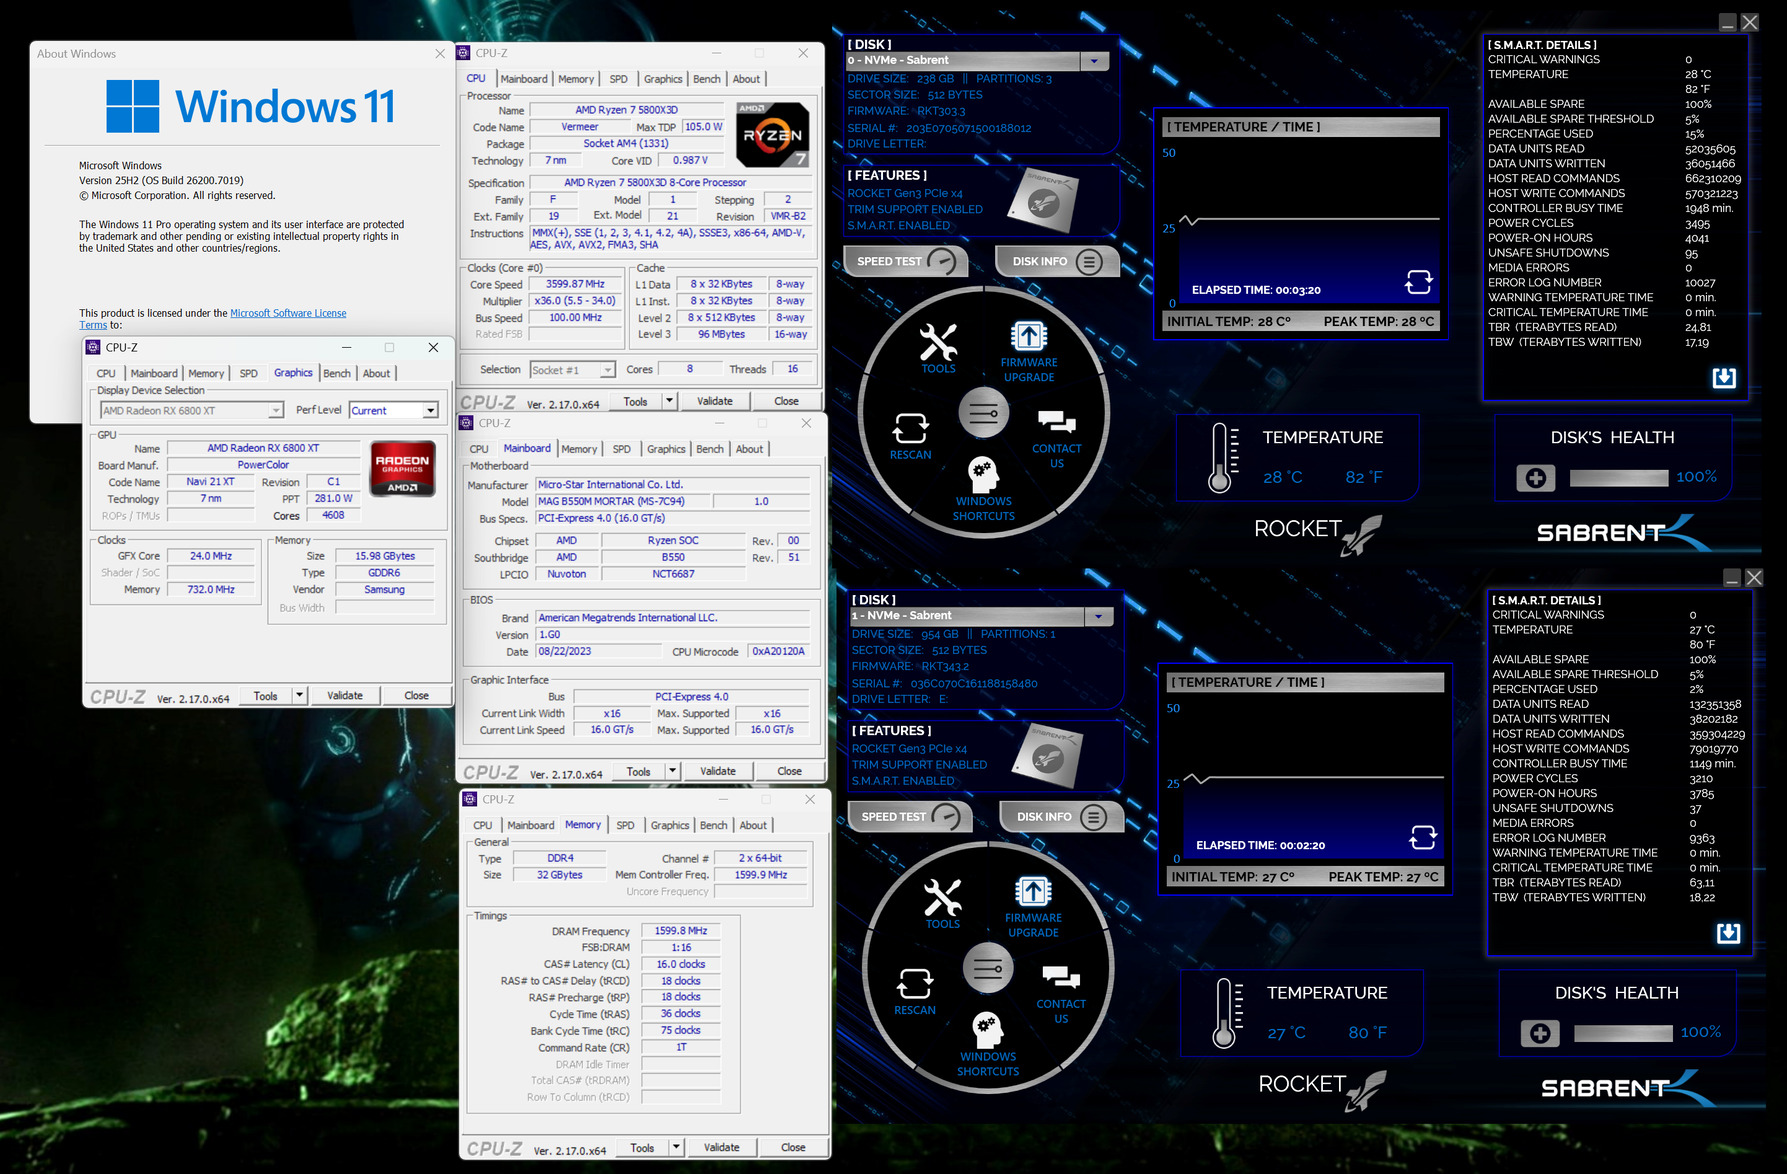Select Cycle Time value '36 clocks'
The height and width of the screenshot is (1174, 1787).
click(680, 1014)
